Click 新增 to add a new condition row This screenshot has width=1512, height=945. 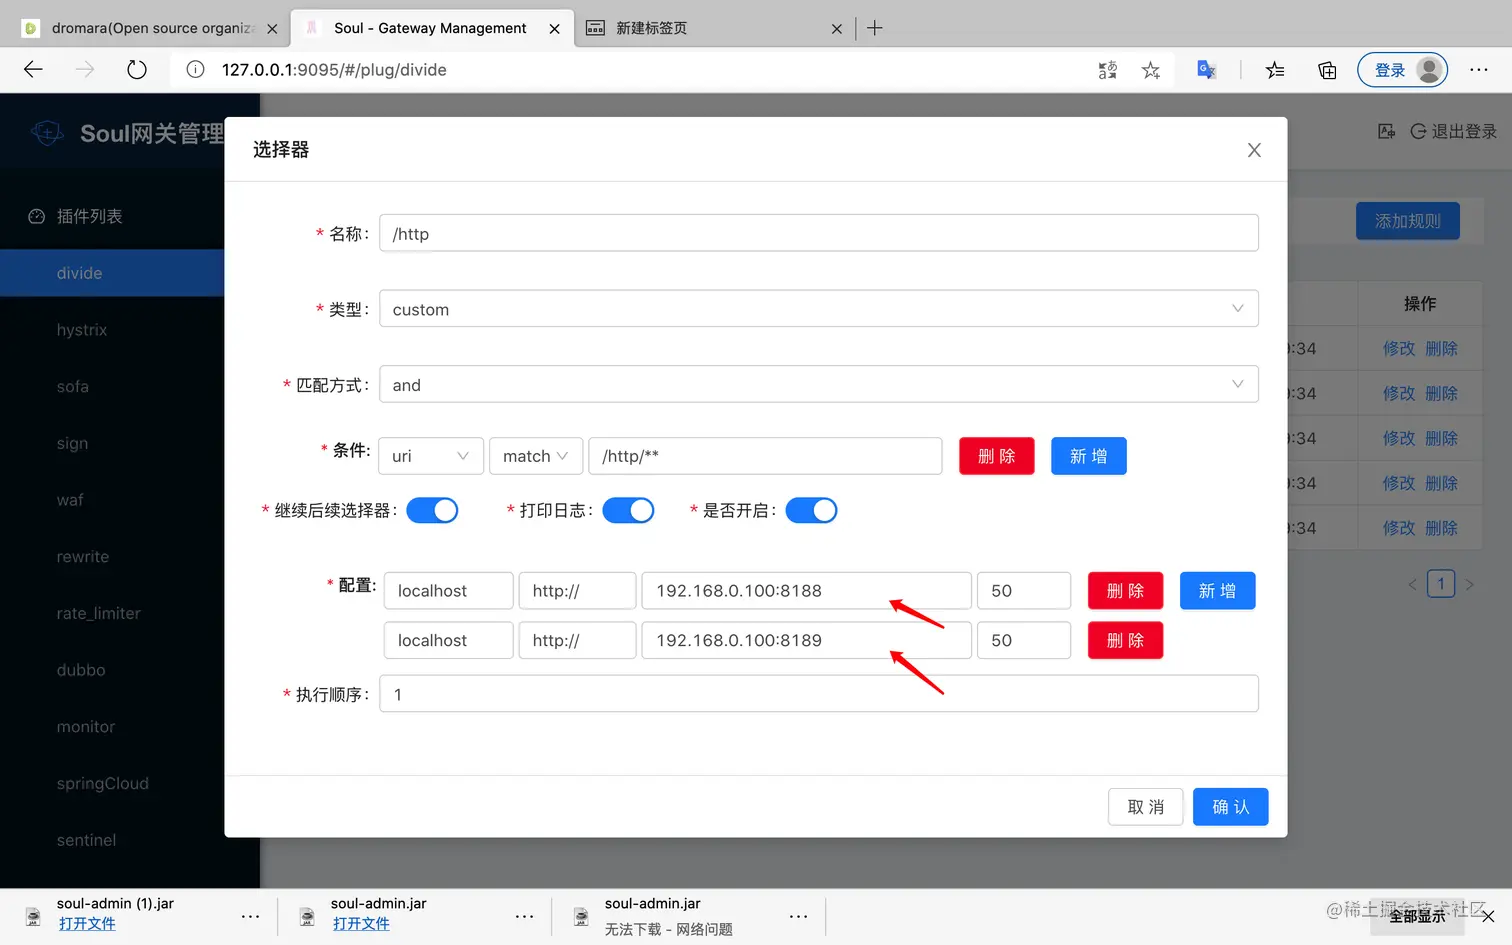click(x=1088, y=456)
